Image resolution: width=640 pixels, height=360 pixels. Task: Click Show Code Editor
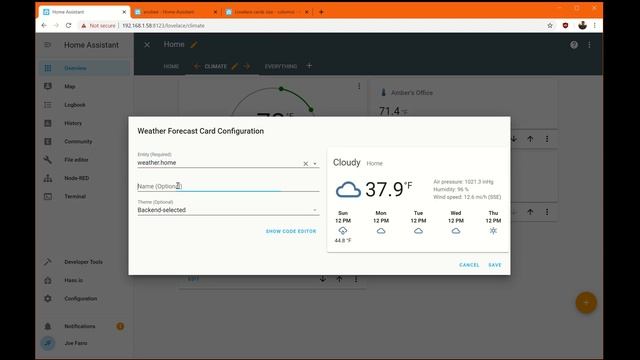(x=291, y=231)
